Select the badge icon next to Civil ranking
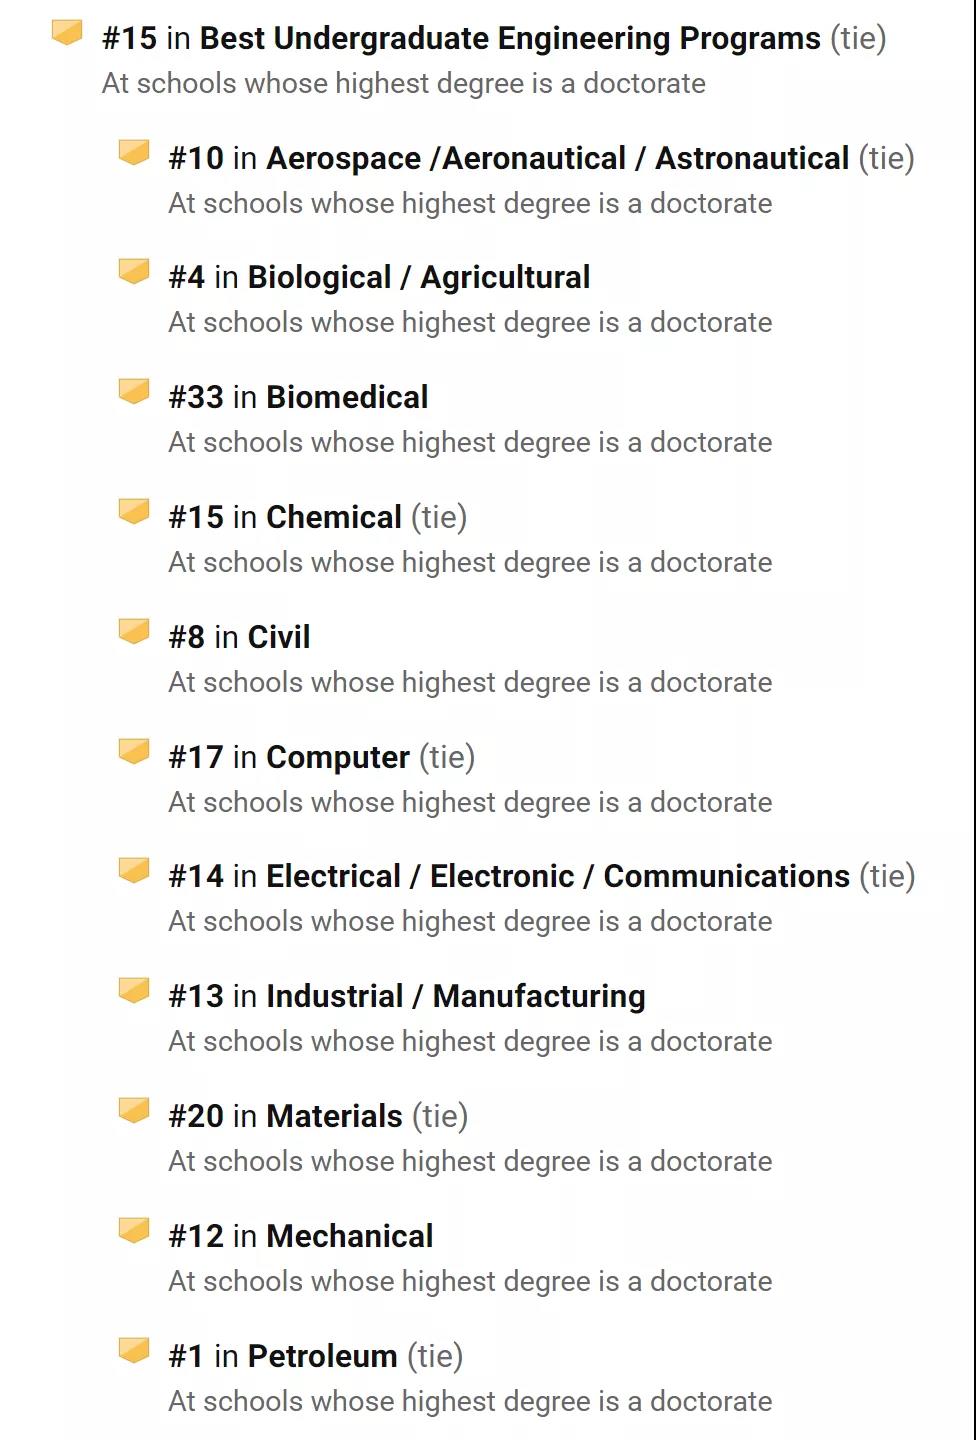Viewport: 976px width, 1440px height. pos(134,631)
